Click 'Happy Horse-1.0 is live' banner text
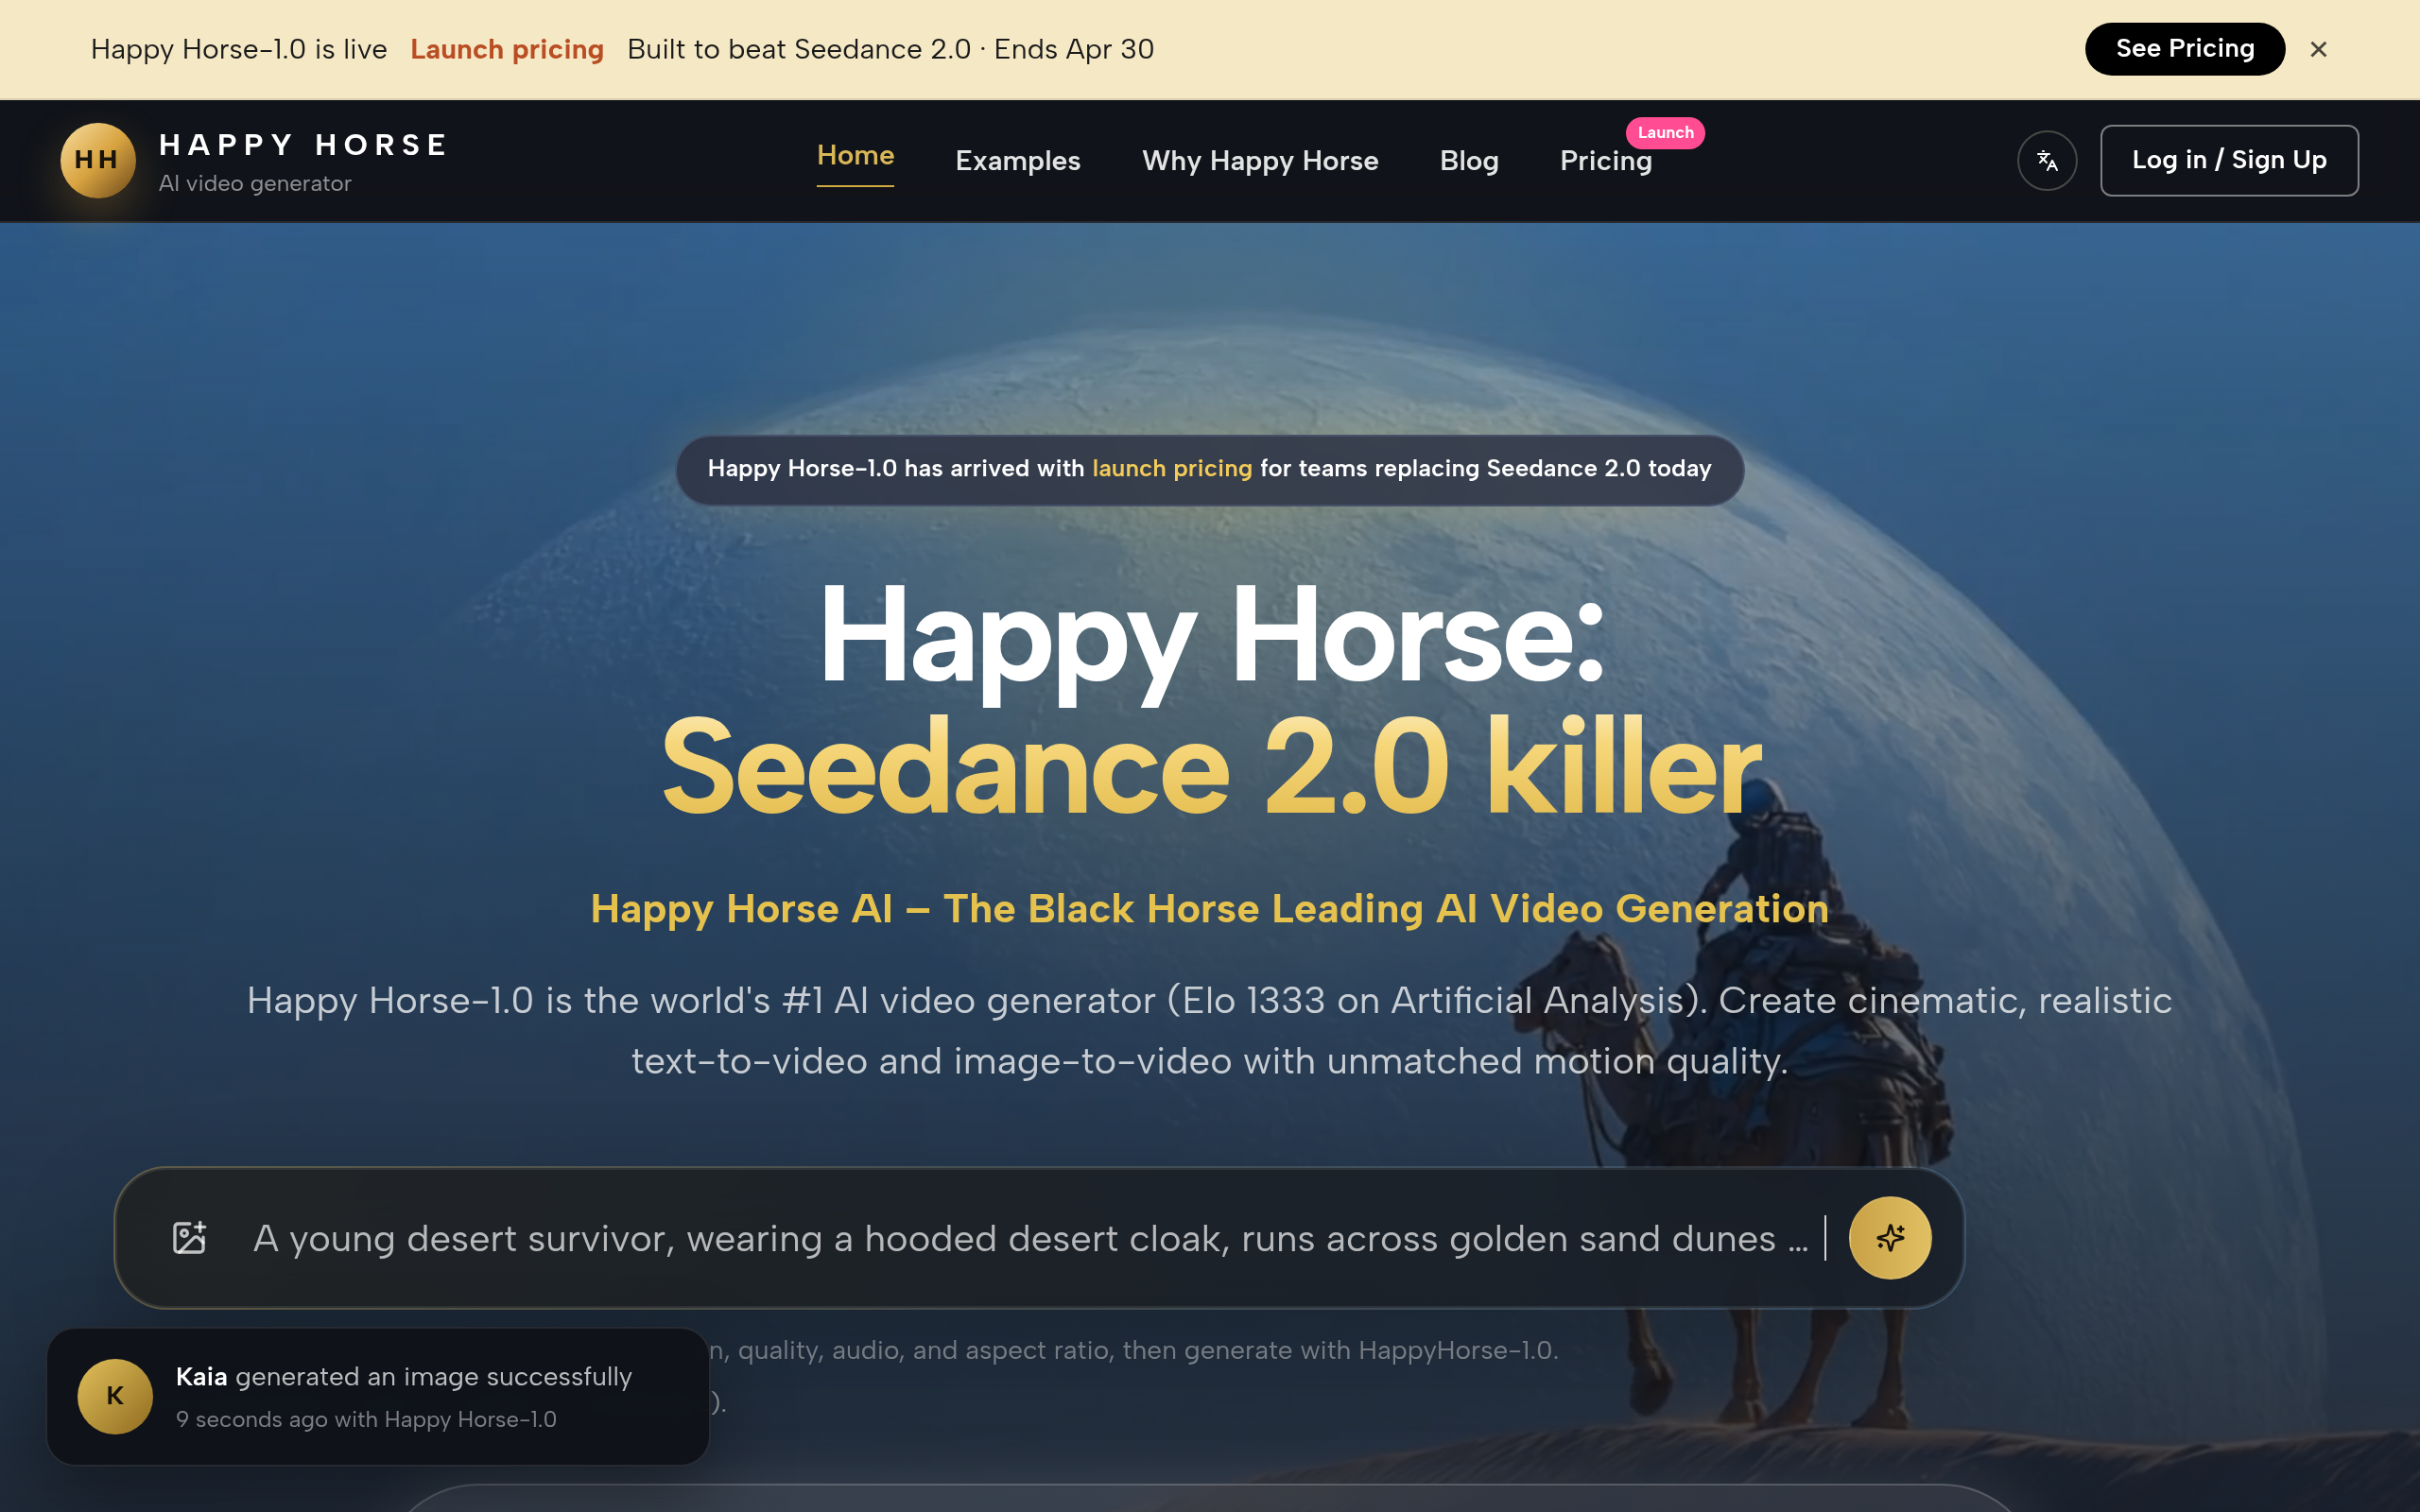This screenshot has width=2420, height=1512. 239,49
